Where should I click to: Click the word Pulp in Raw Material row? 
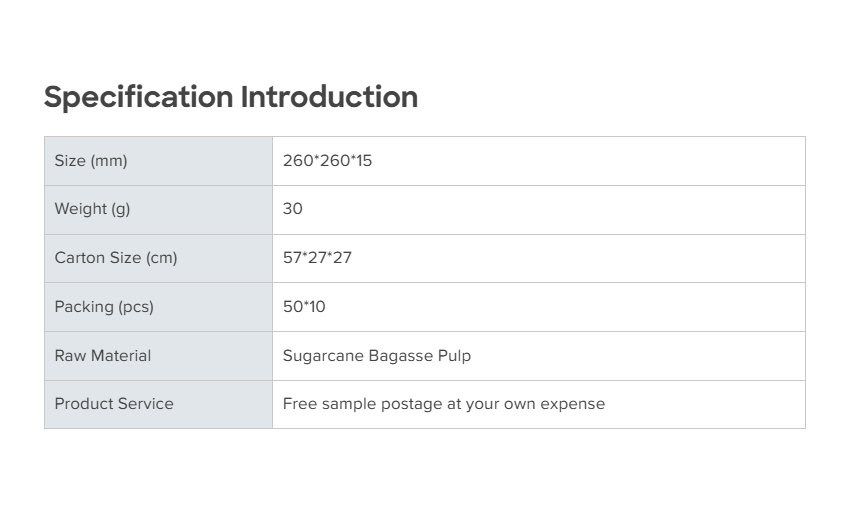click(x=453, y=356)
